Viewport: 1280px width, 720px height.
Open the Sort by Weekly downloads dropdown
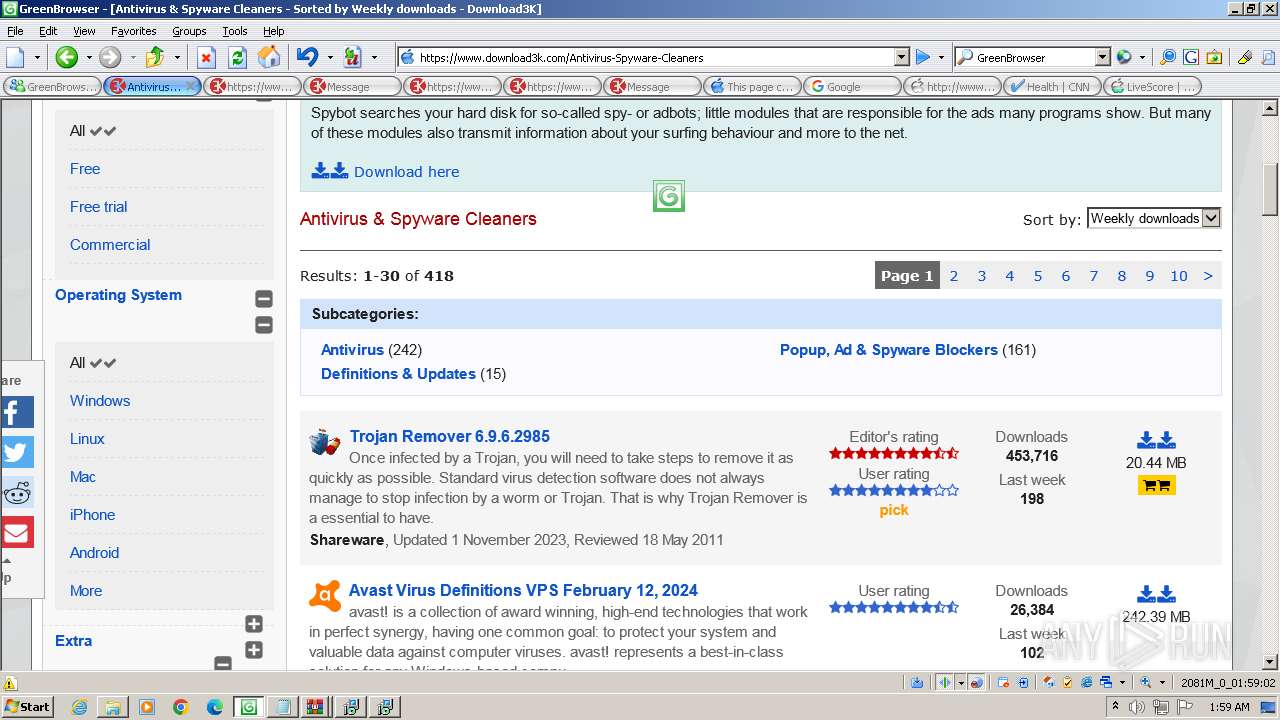click(x=1154, y=218)
